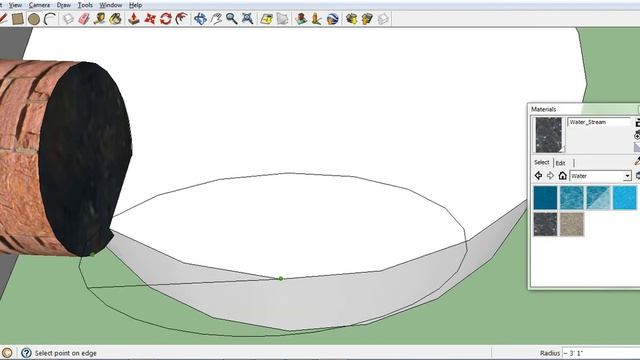
Task: Pick the two-tone diagonal water swatch
Action: pos(598,198)
